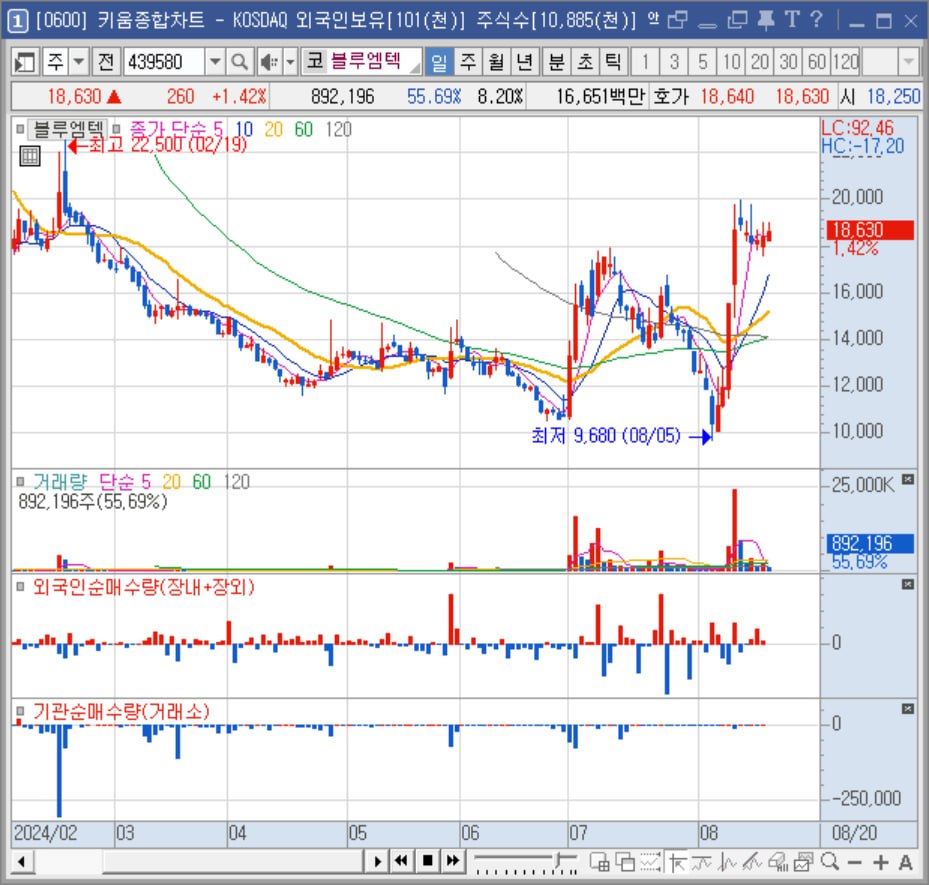Click the crosshair axis tool icon
Image resolution: width=929 pixels, height=885 pixels.
tap(677, 862)
